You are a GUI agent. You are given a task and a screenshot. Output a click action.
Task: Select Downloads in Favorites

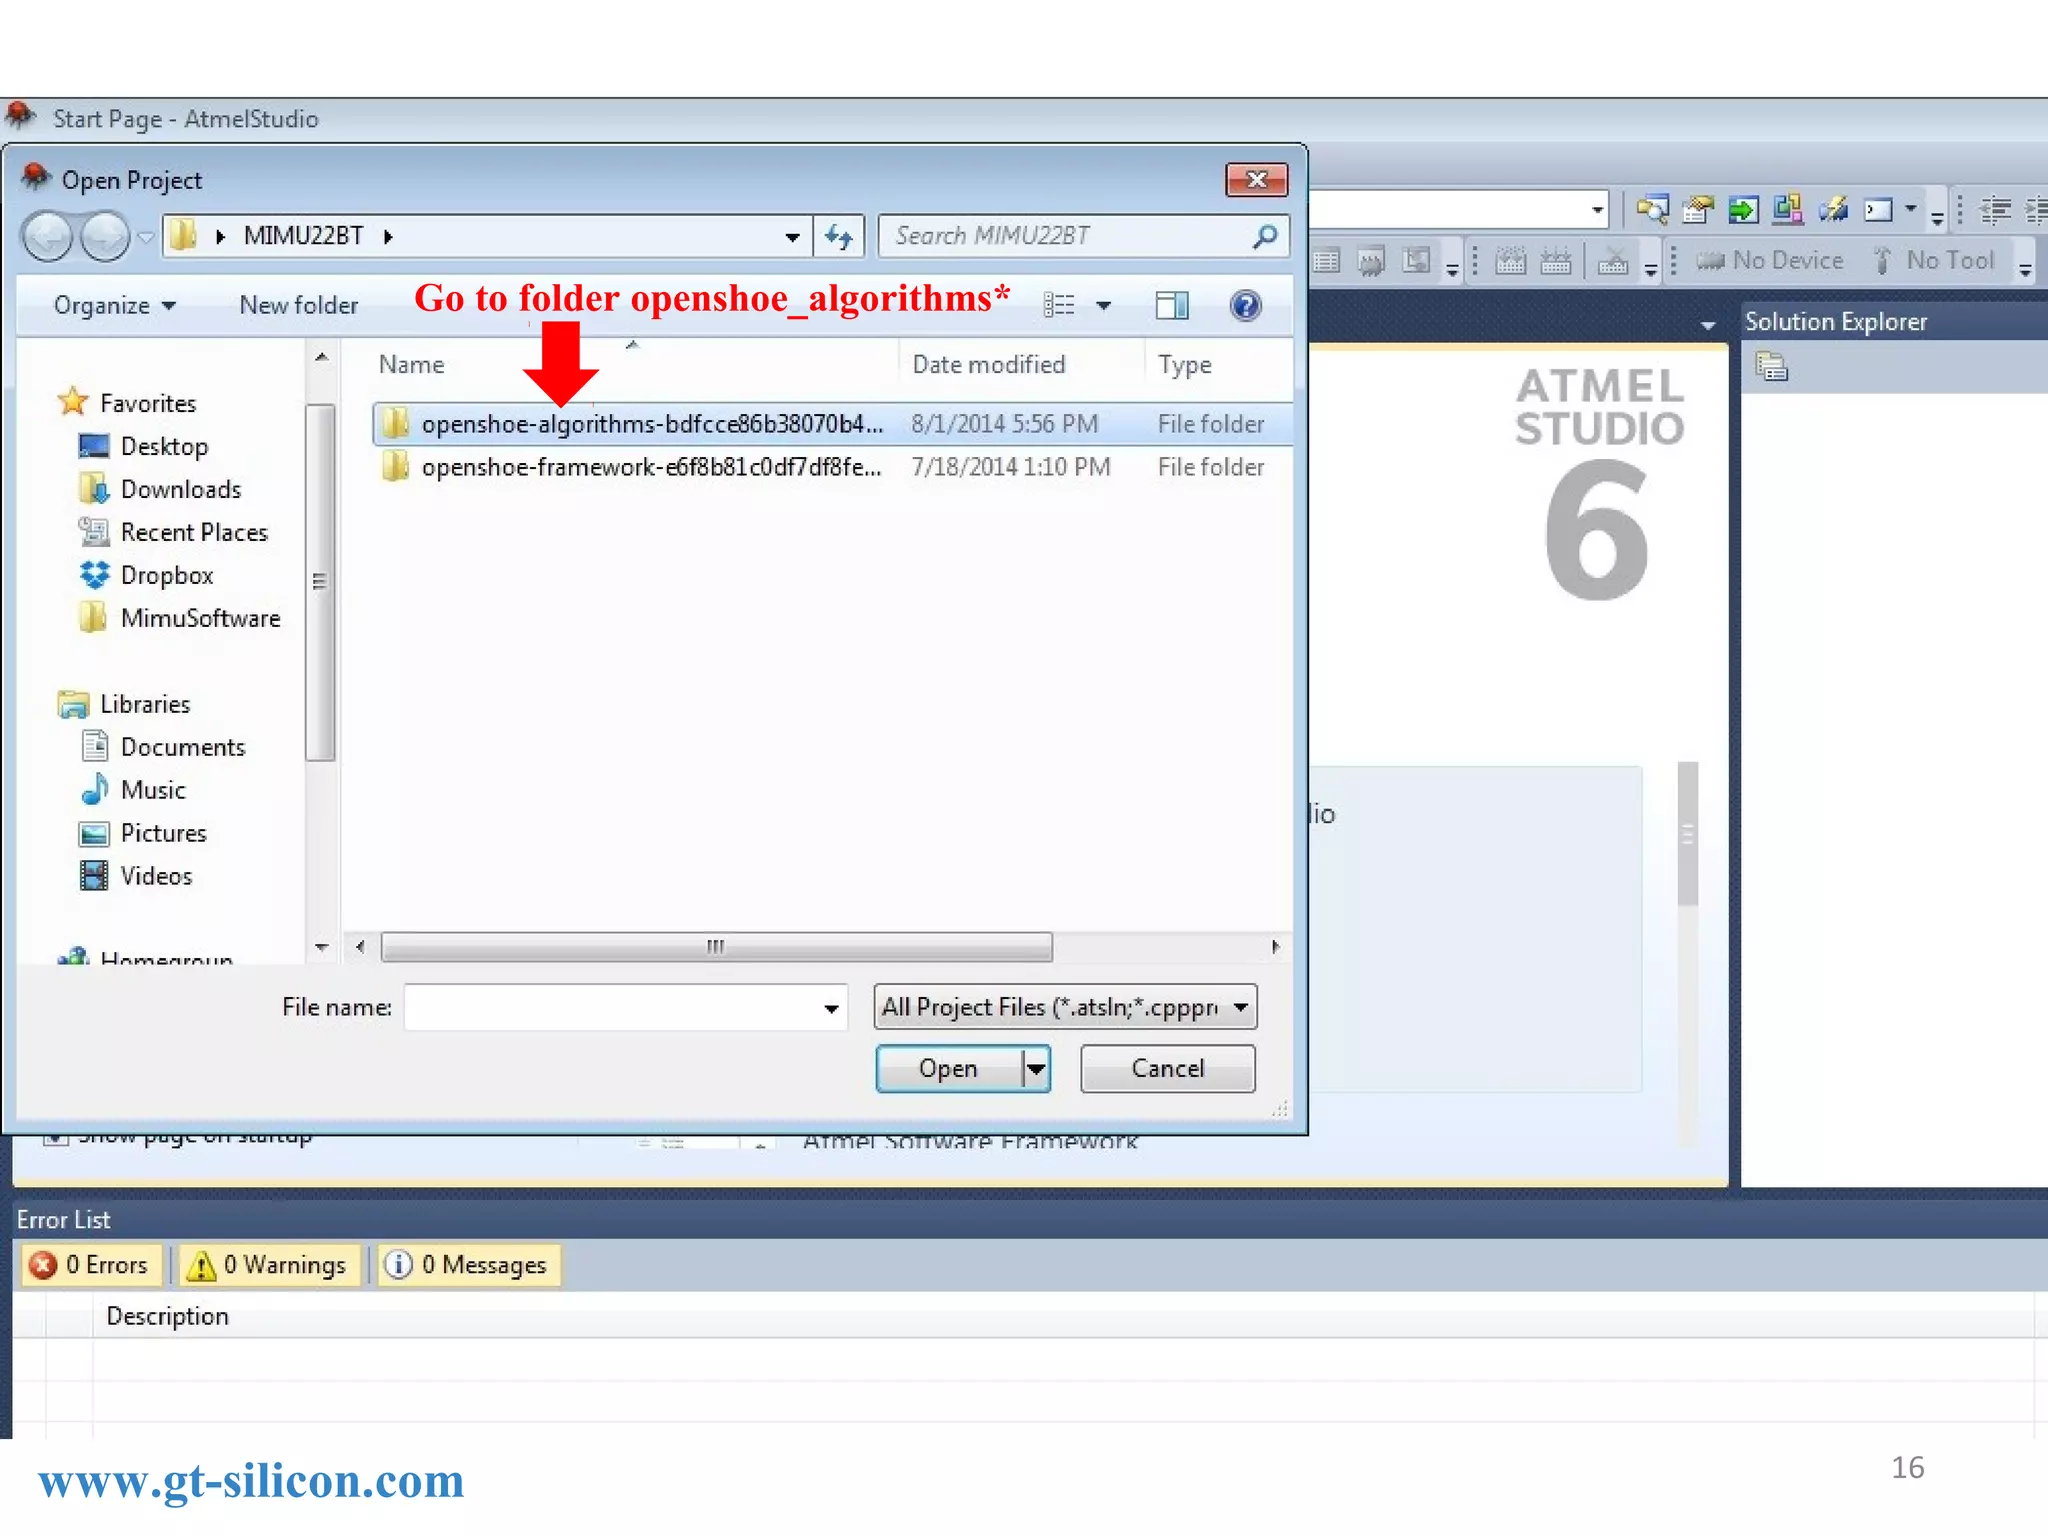point(180,489)
